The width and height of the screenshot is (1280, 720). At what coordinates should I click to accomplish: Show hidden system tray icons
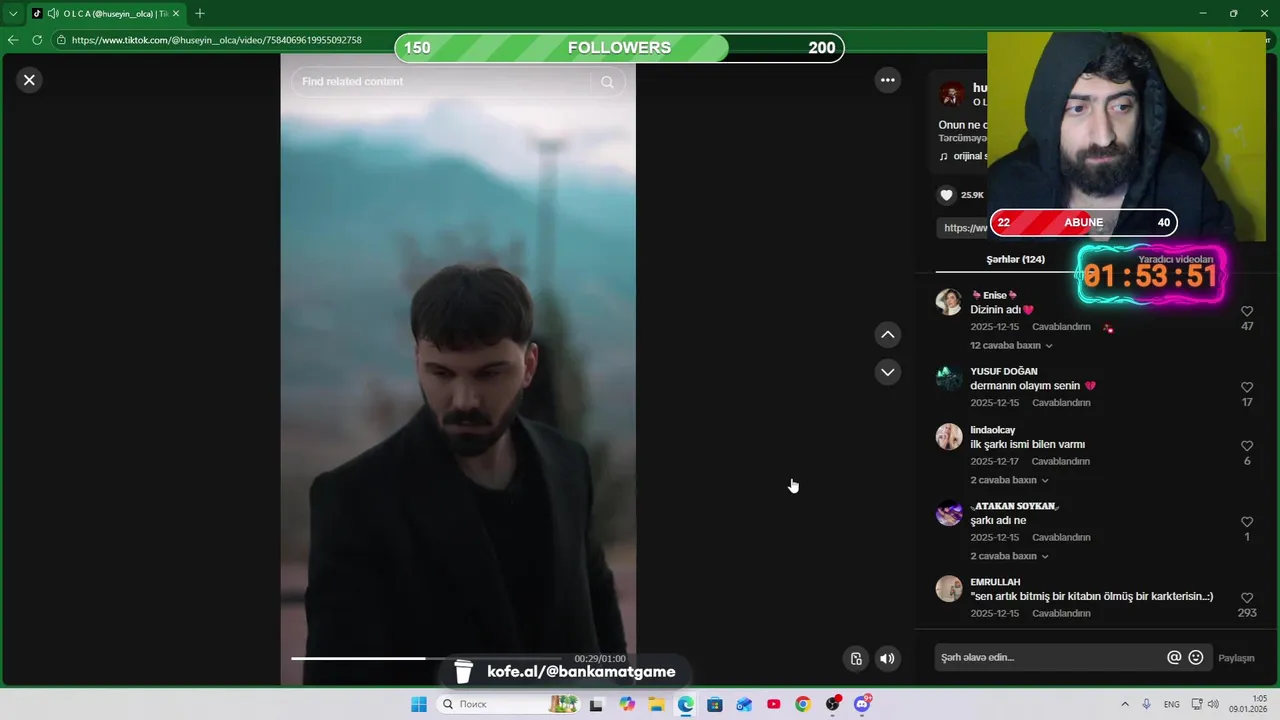coord(1124,704)
